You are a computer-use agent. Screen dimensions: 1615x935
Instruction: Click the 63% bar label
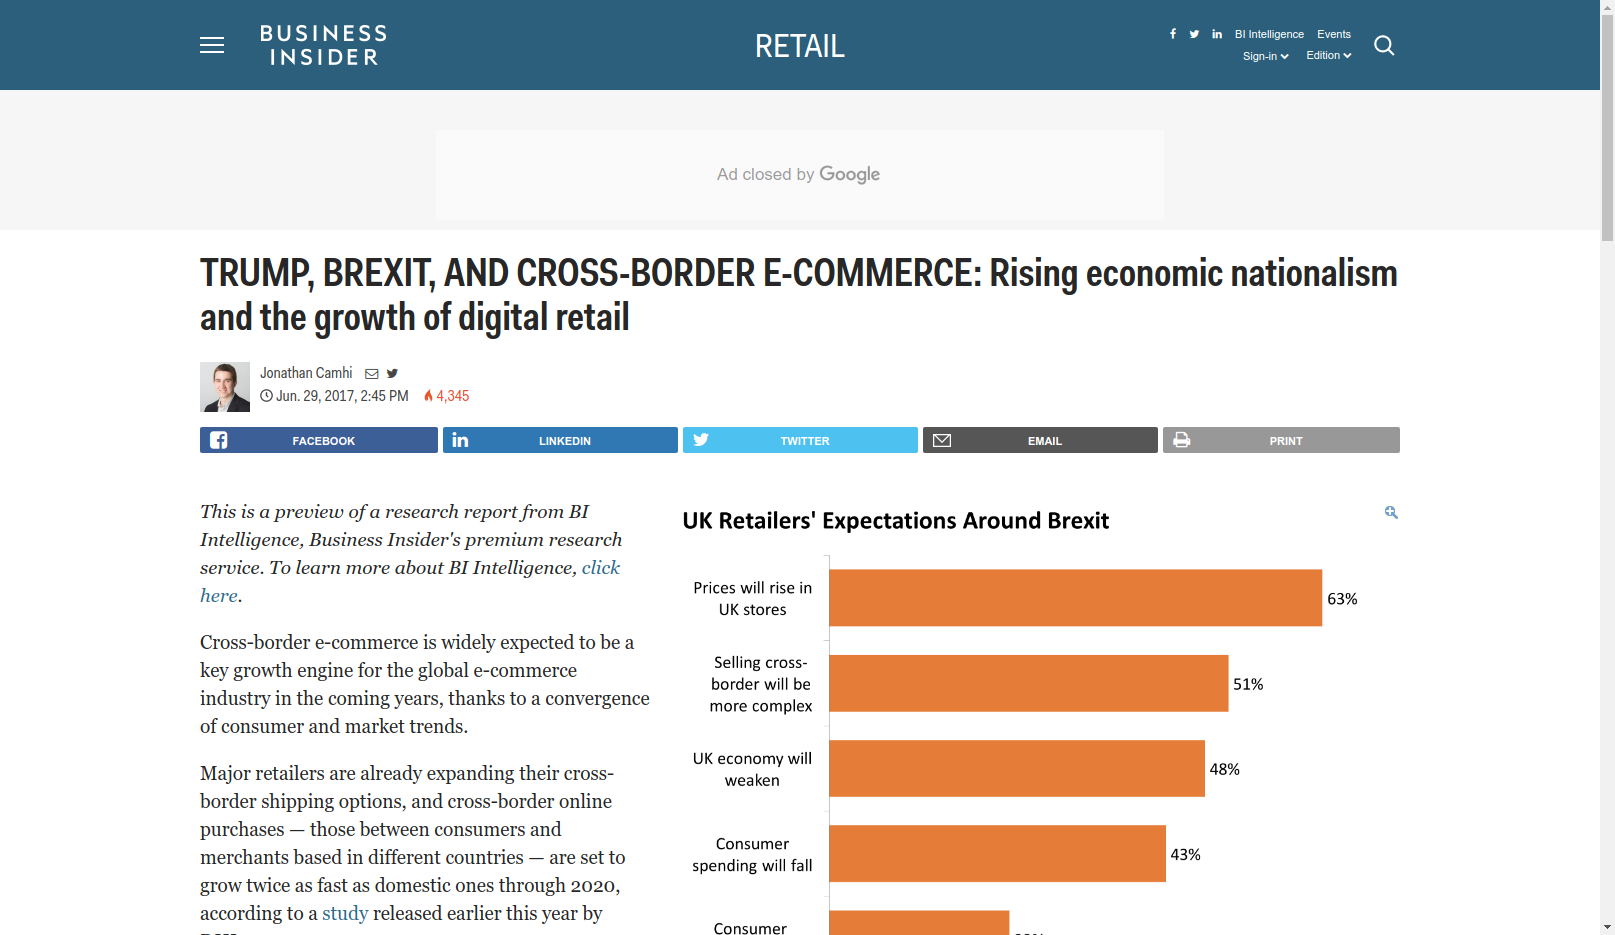click(1342, 599)
